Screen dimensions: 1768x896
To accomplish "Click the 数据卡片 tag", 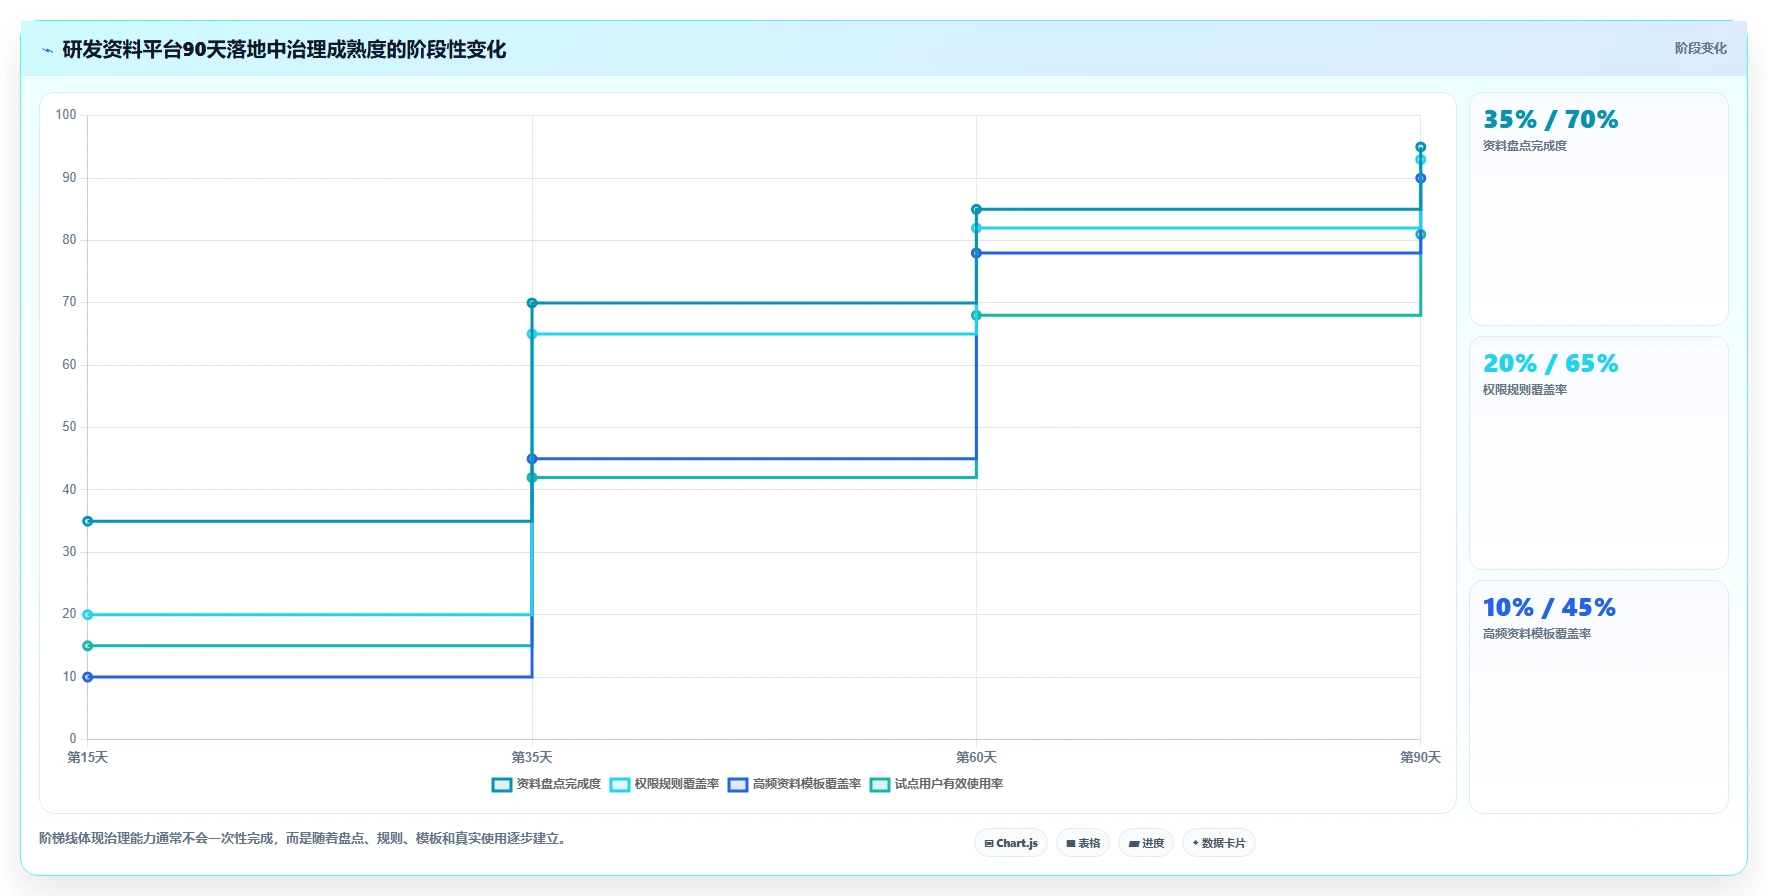I will point(1219,843).
